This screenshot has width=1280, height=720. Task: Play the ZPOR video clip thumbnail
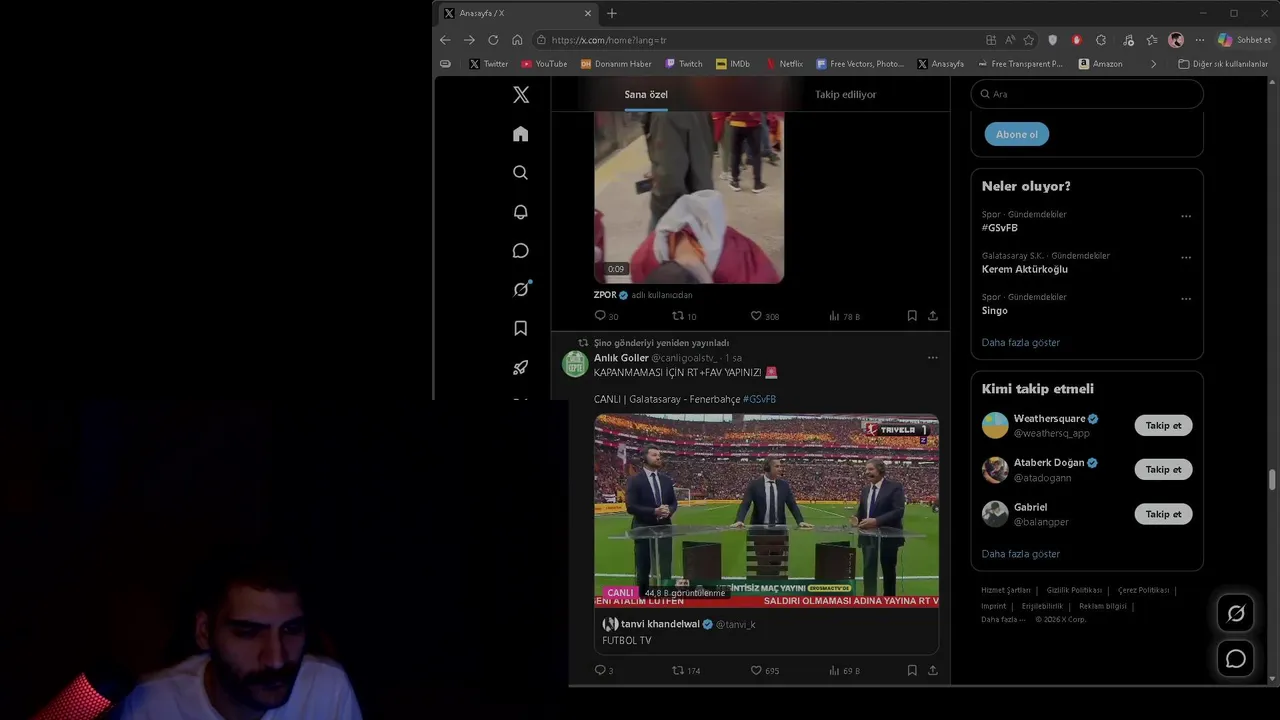click(x=689, y=197)
